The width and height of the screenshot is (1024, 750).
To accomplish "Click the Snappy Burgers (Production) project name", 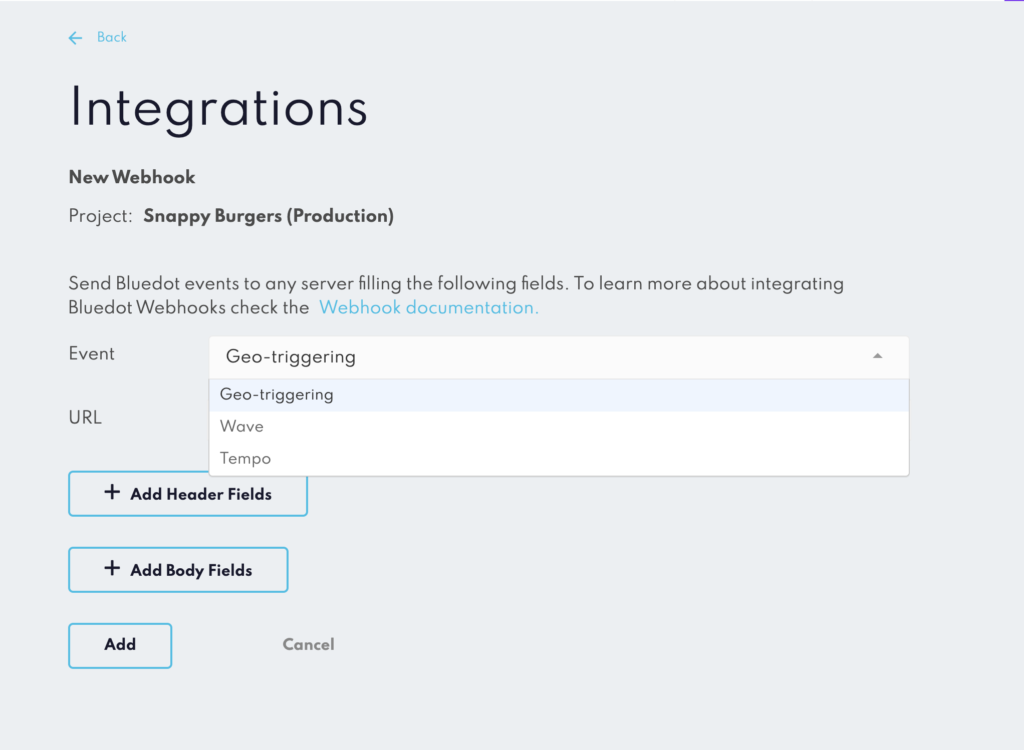I will 268,216.
